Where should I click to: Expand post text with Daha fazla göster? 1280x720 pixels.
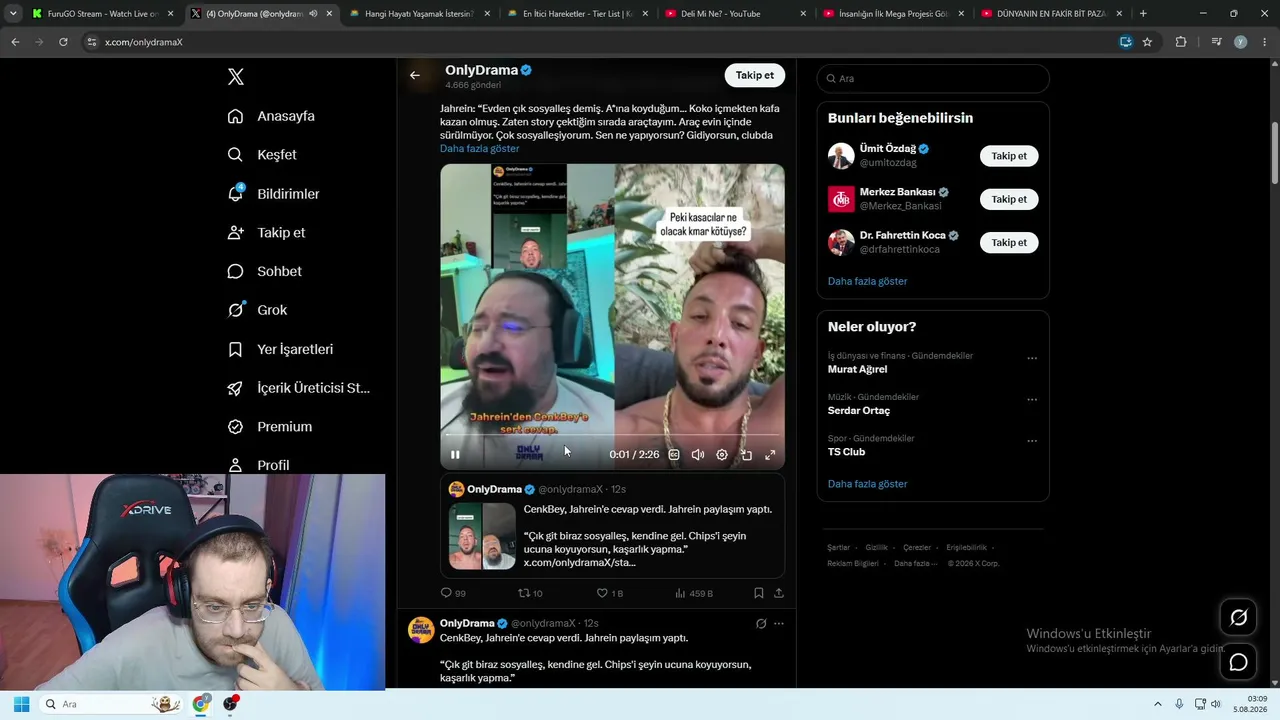pos(480,149)
